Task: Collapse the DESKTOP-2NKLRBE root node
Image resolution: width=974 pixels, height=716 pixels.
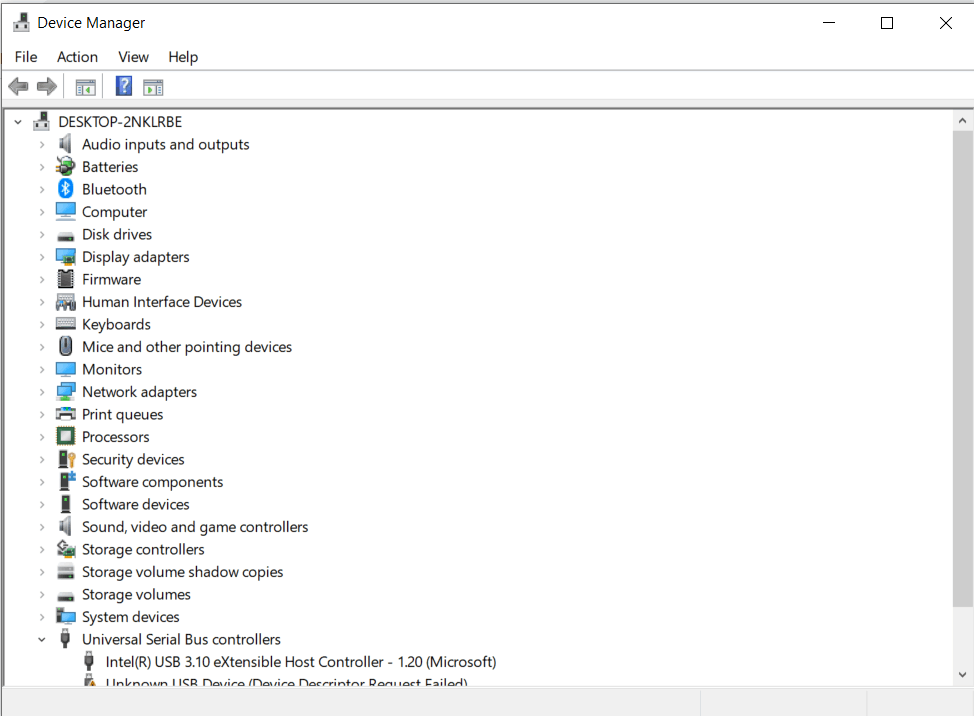Action: click(x=18, y=122)
